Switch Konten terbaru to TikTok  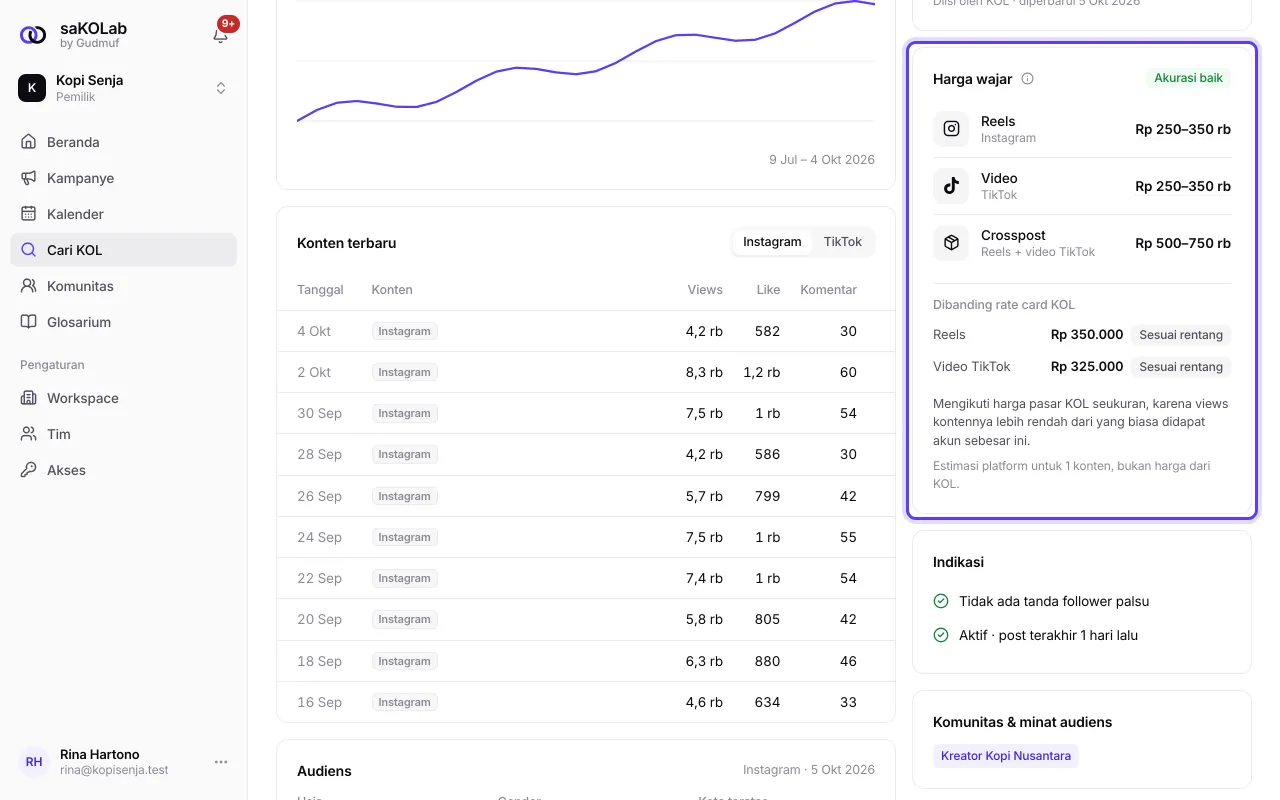[842, 242]
